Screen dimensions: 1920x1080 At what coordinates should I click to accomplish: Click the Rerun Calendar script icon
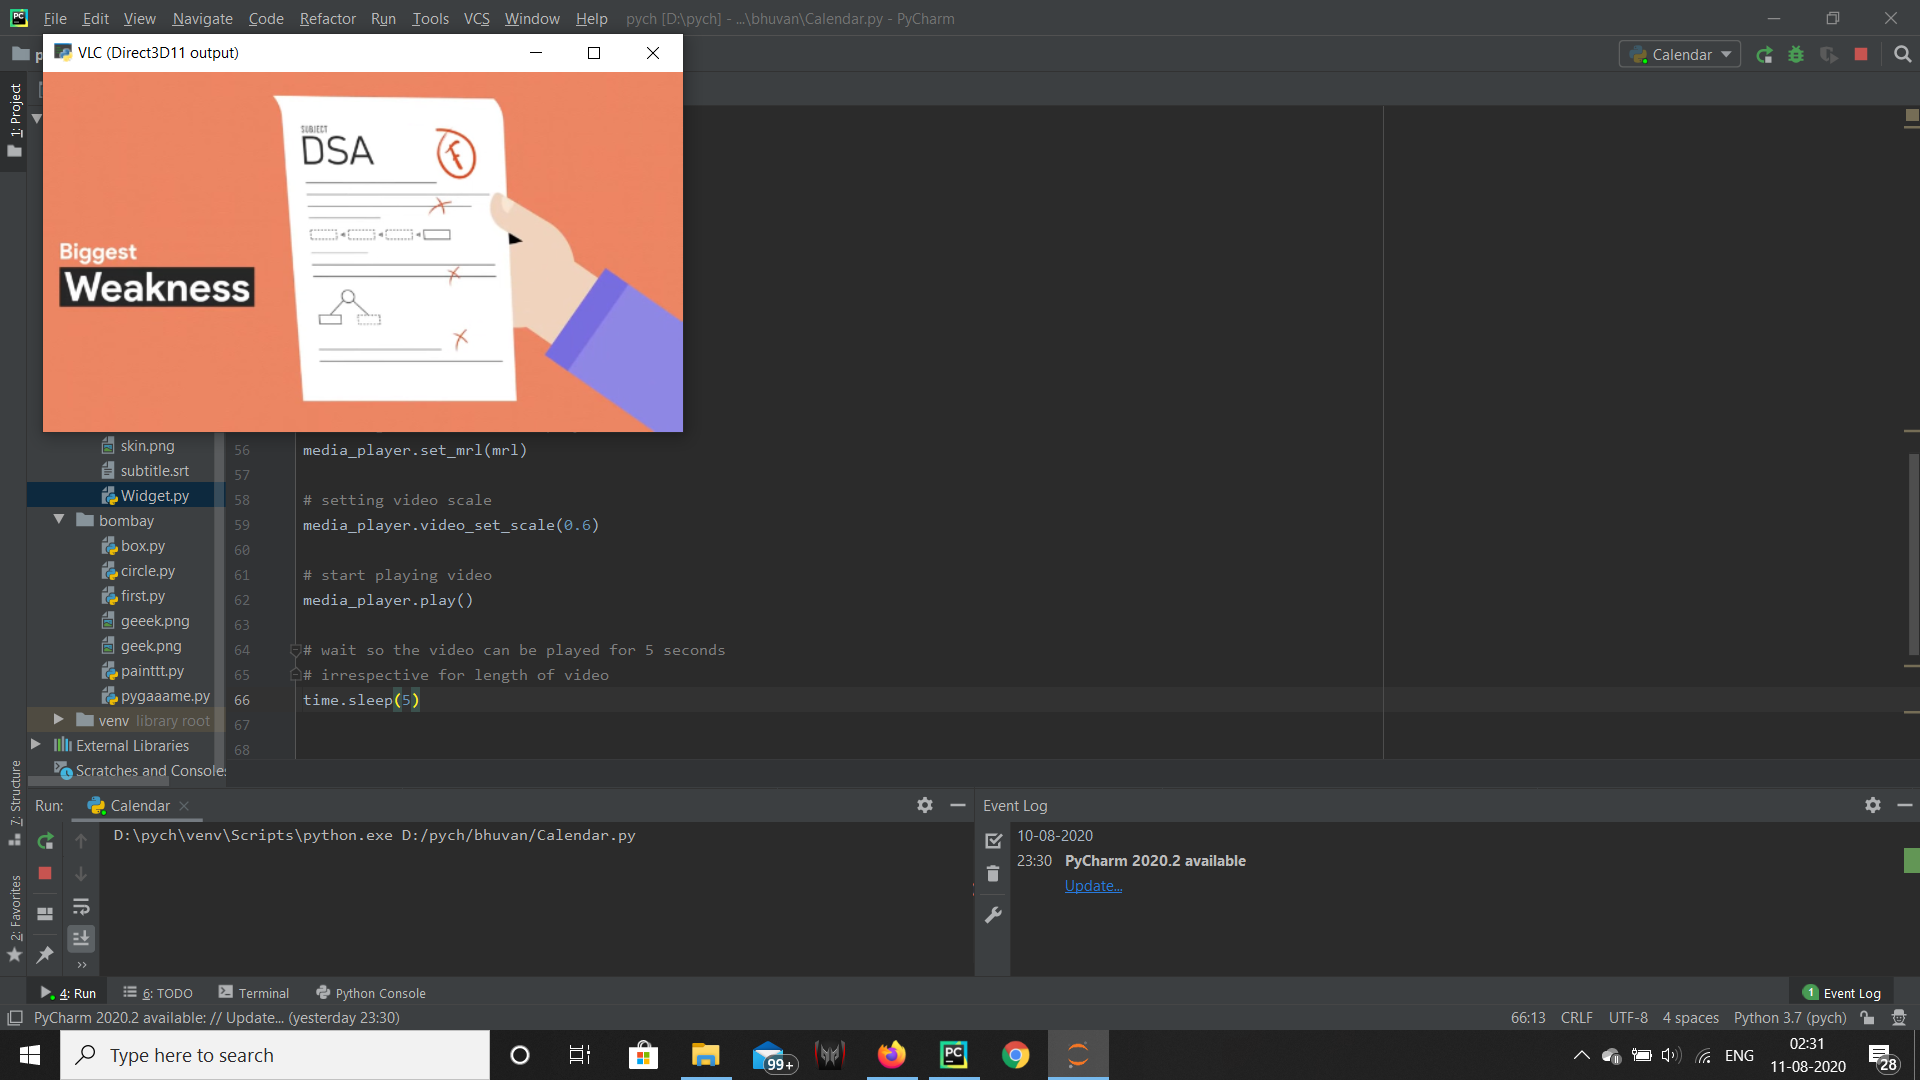(x=46, y=839)
